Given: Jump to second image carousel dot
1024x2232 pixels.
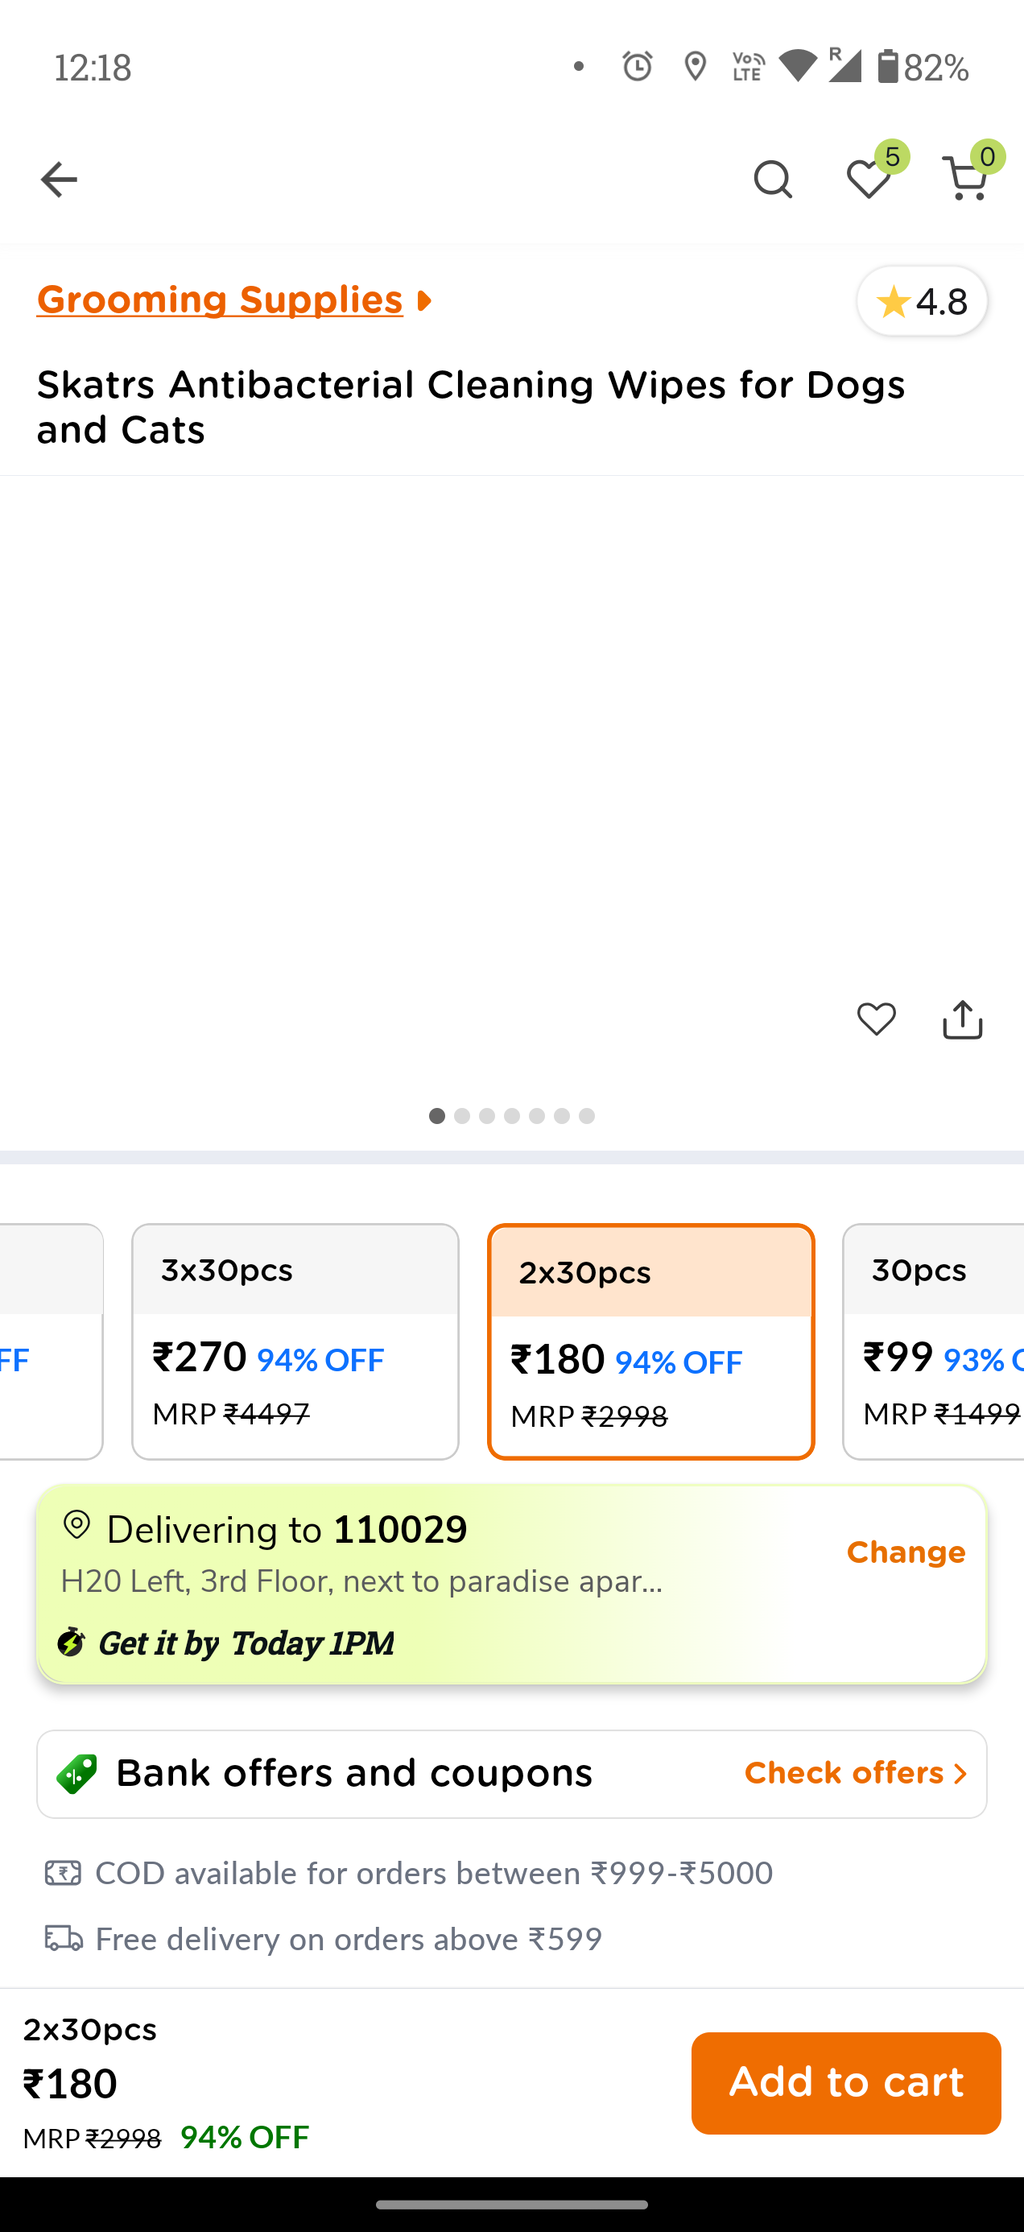Looking at the screenshot, I should (x=462, y=1116).
